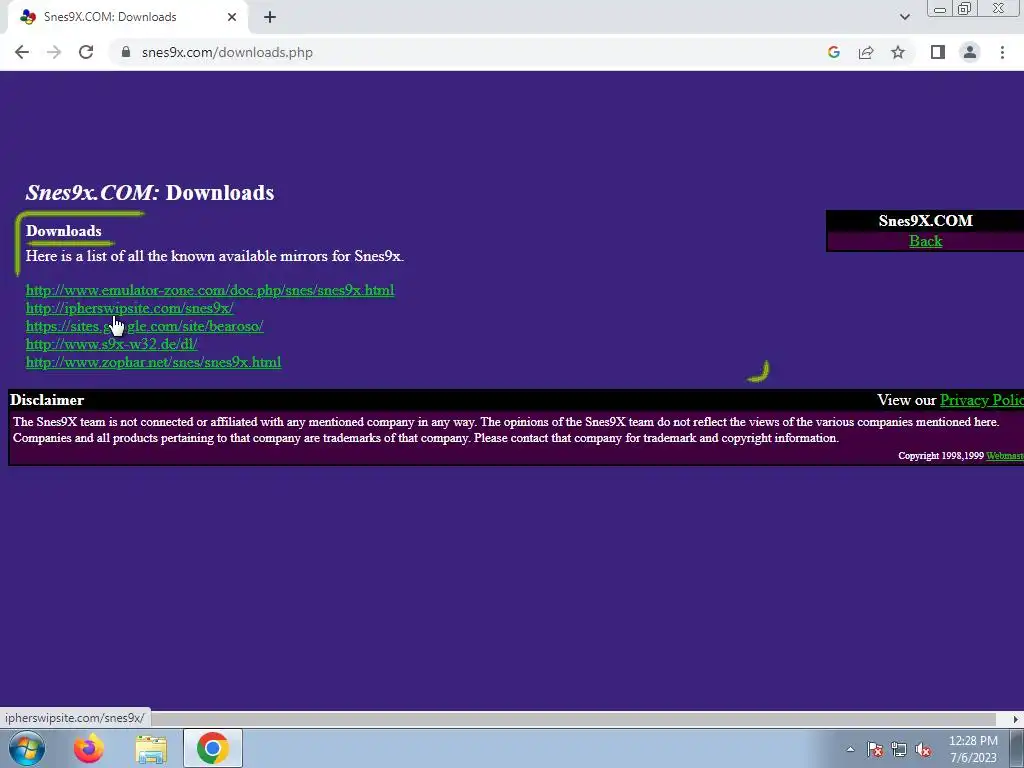Expand the tab search dropdown arrow
Image resolution: width=1024 pixels, height=768 pixels.
click(904, 17)
